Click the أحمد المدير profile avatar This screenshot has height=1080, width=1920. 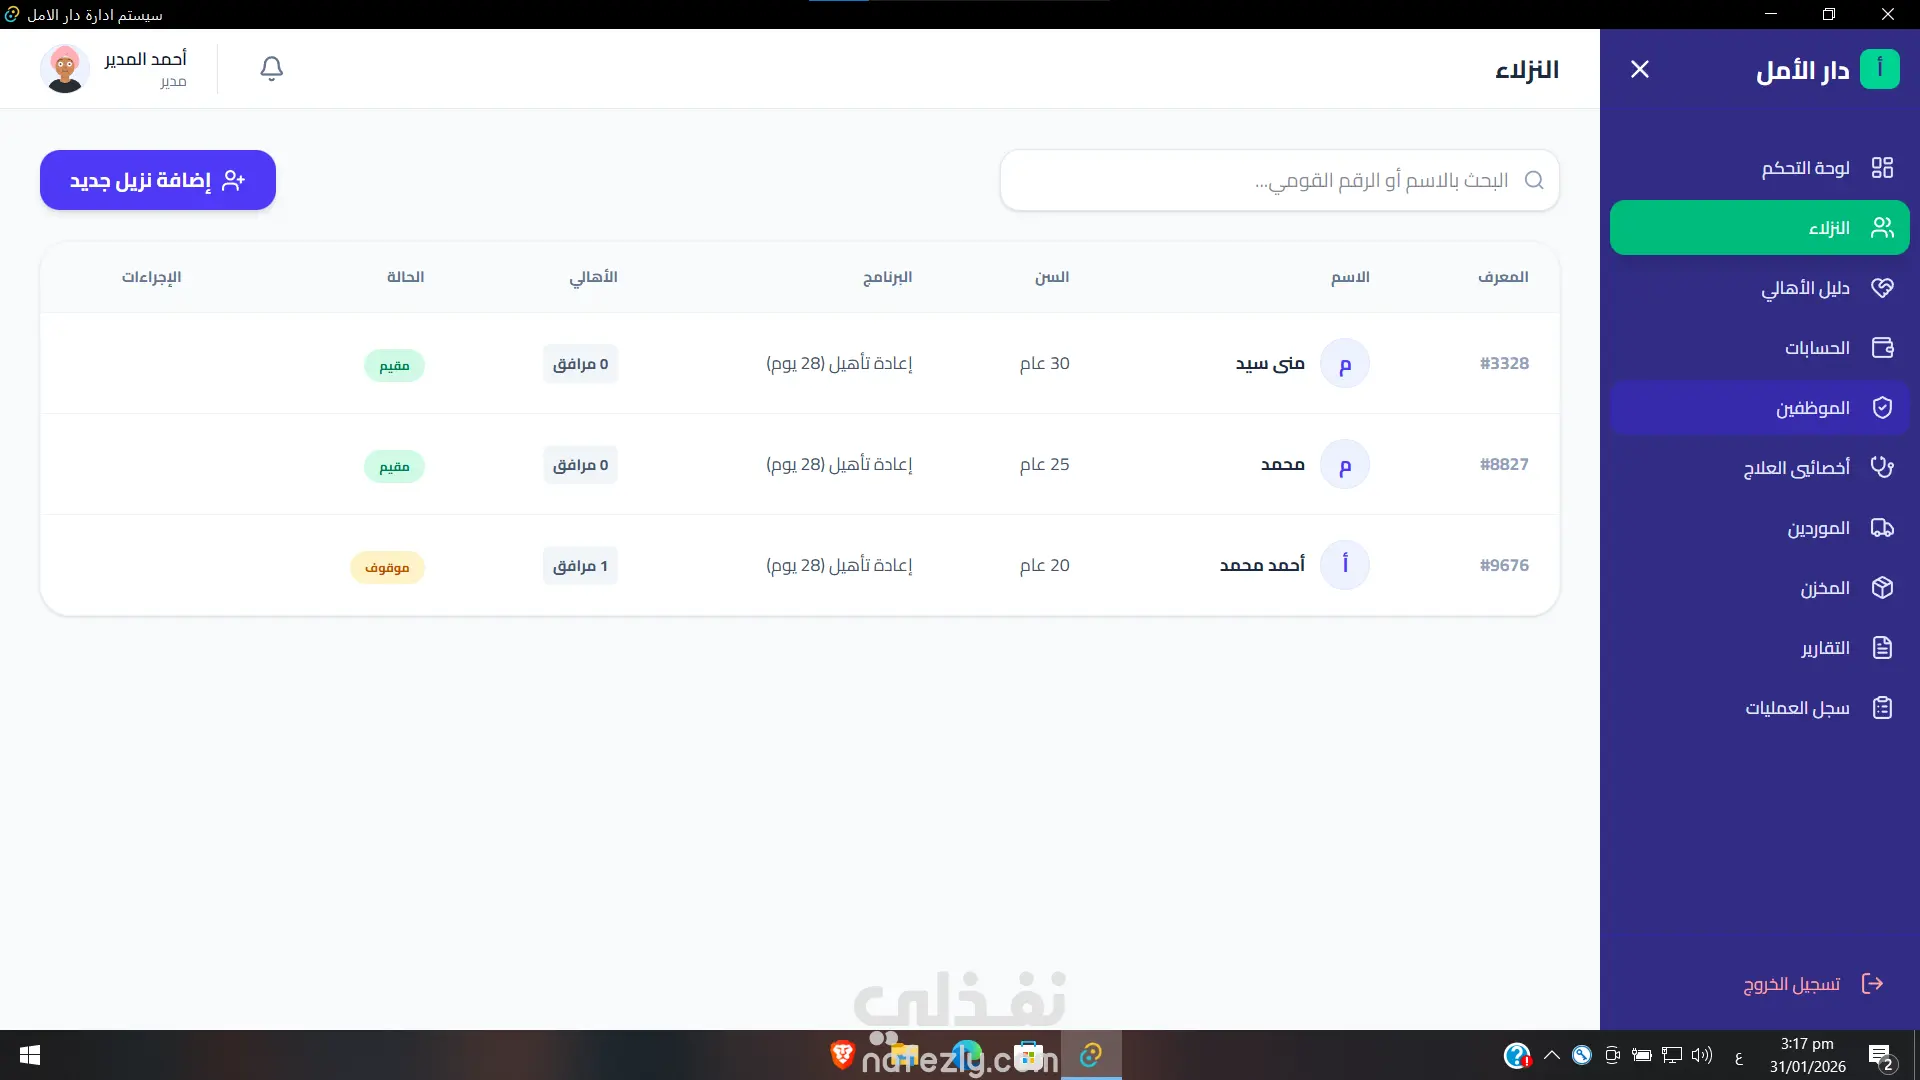[65, 69]
